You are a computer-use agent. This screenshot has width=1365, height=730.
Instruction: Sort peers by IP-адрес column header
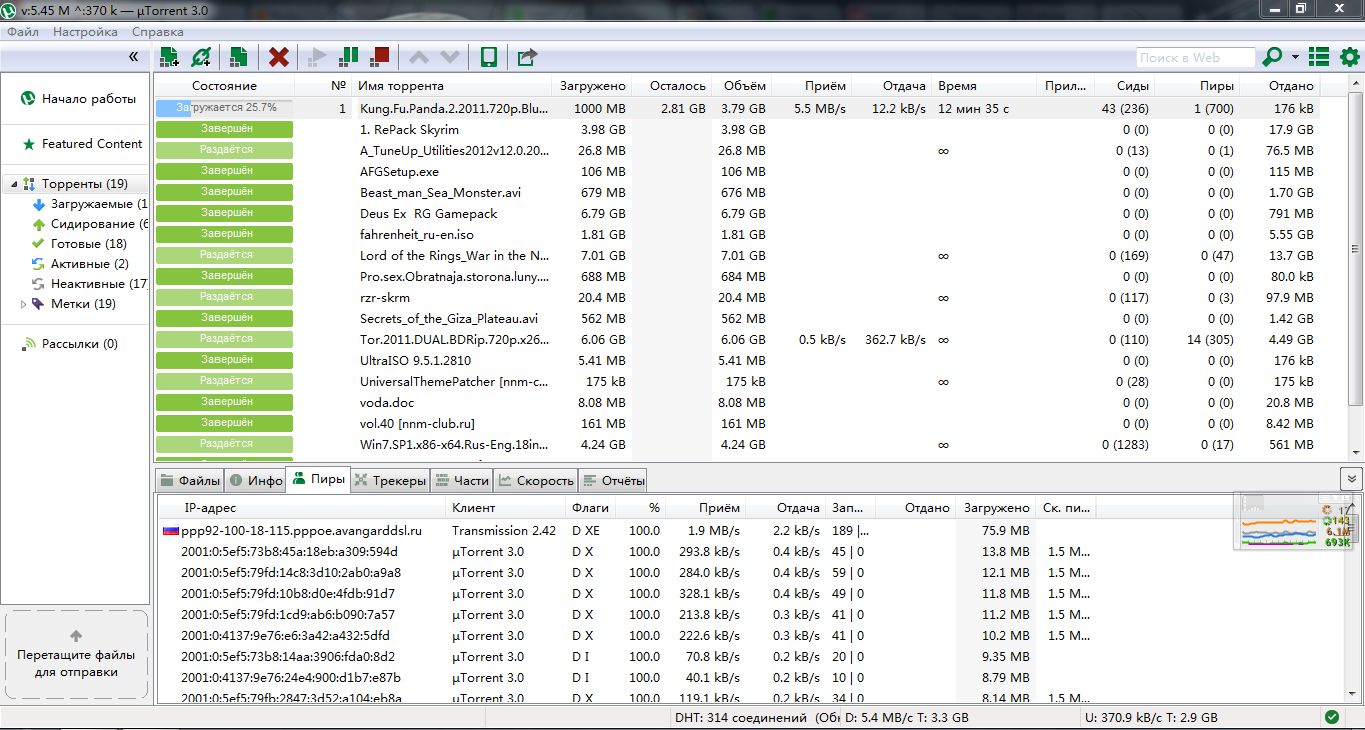coord(303,508)
